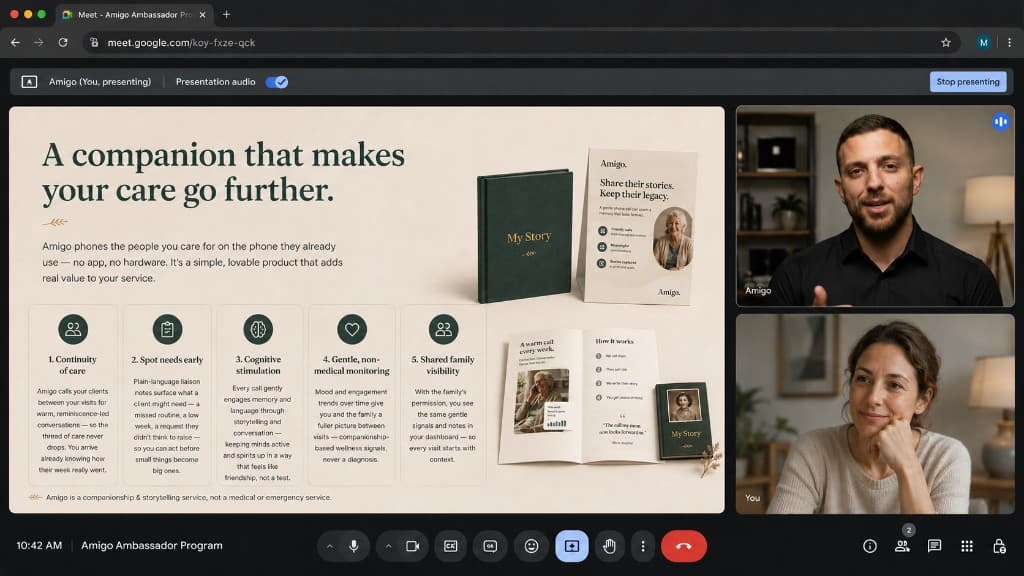The image size is (1024, 576).
Task: Click Stop presenting
Action: click(968, 82)
